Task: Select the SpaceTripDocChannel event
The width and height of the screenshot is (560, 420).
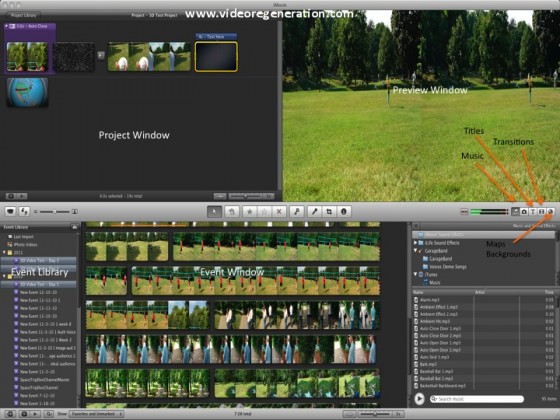Action: pyautogui.click(x=39, y=388)
